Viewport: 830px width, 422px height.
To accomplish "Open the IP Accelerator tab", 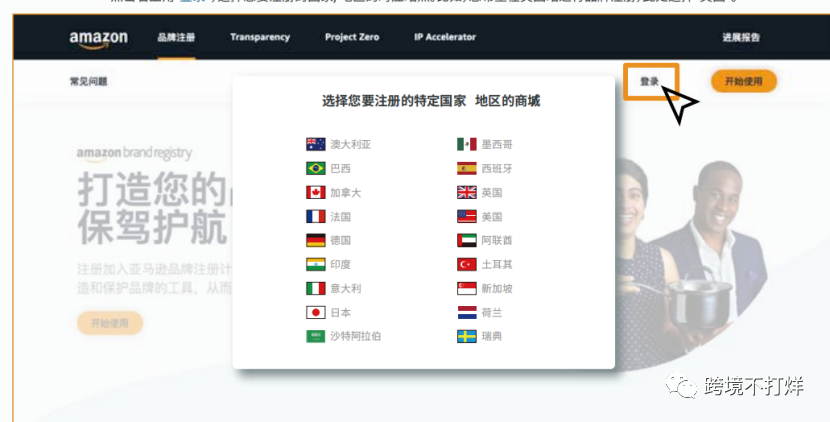I will click(x=445, y=37).
